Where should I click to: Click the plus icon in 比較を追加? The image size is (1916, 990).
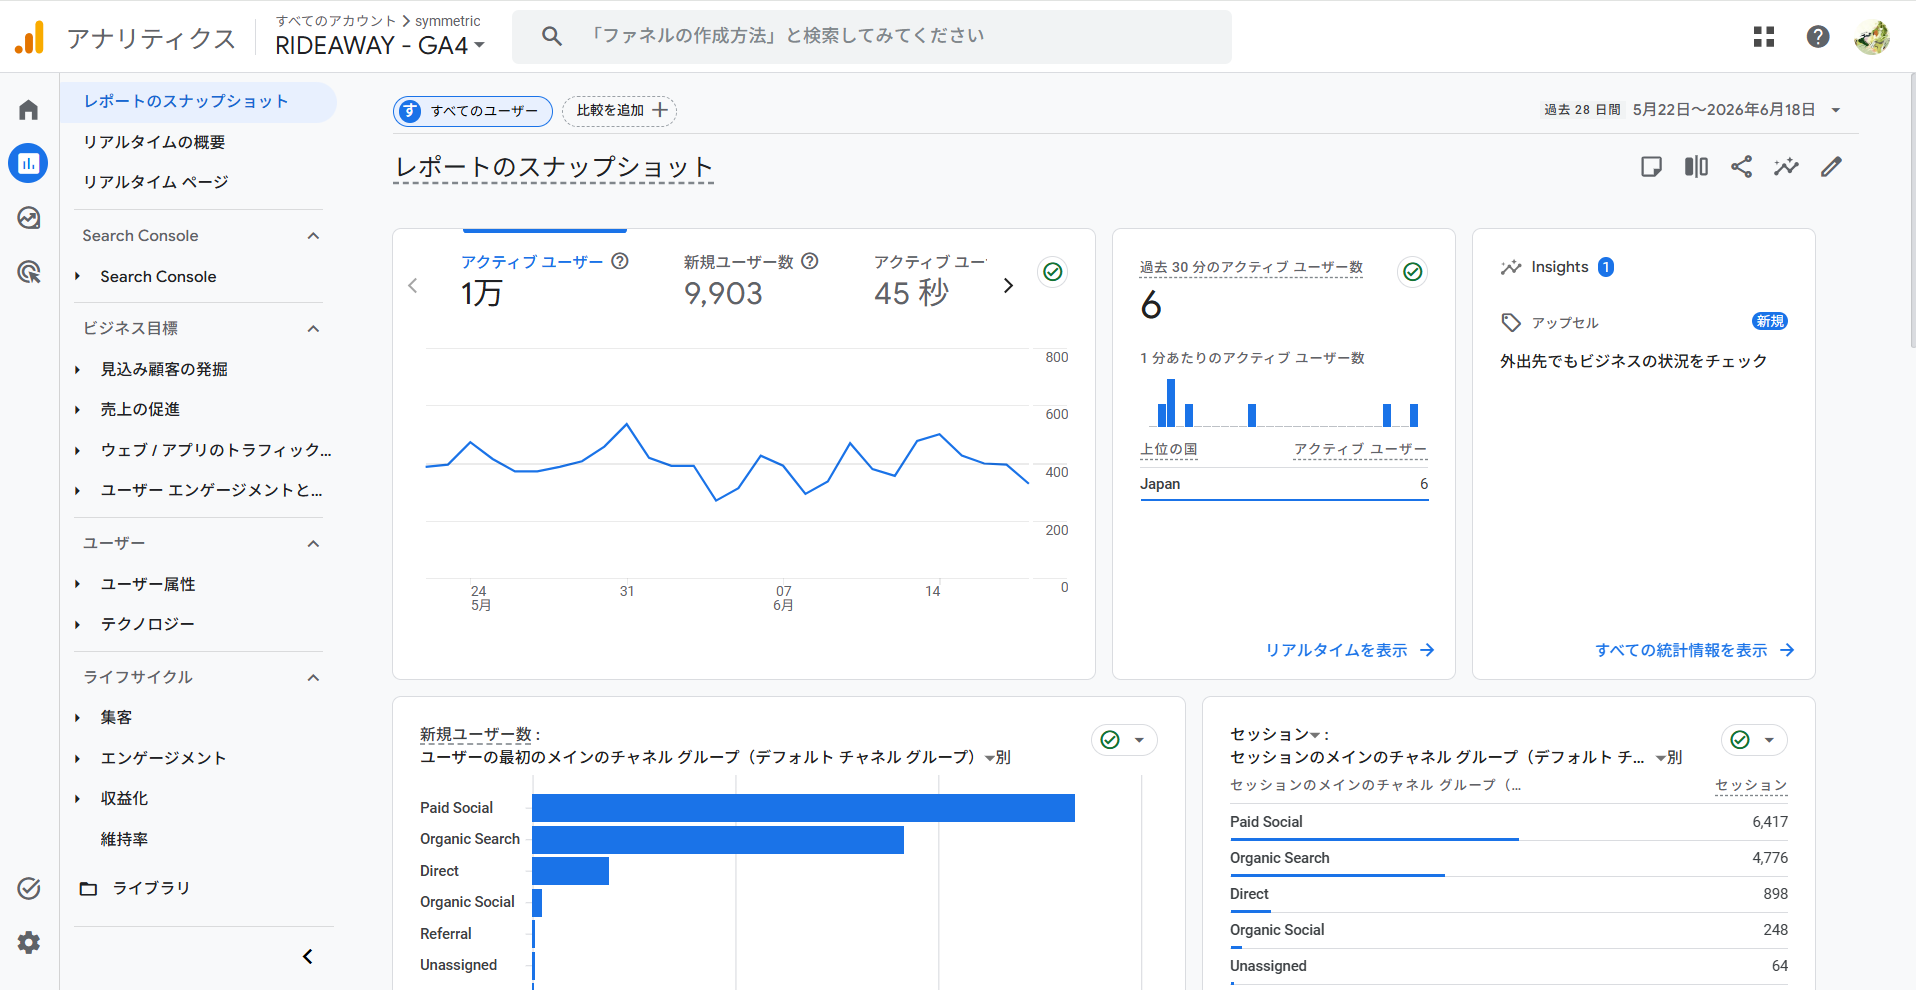click(x=660, y=110)
